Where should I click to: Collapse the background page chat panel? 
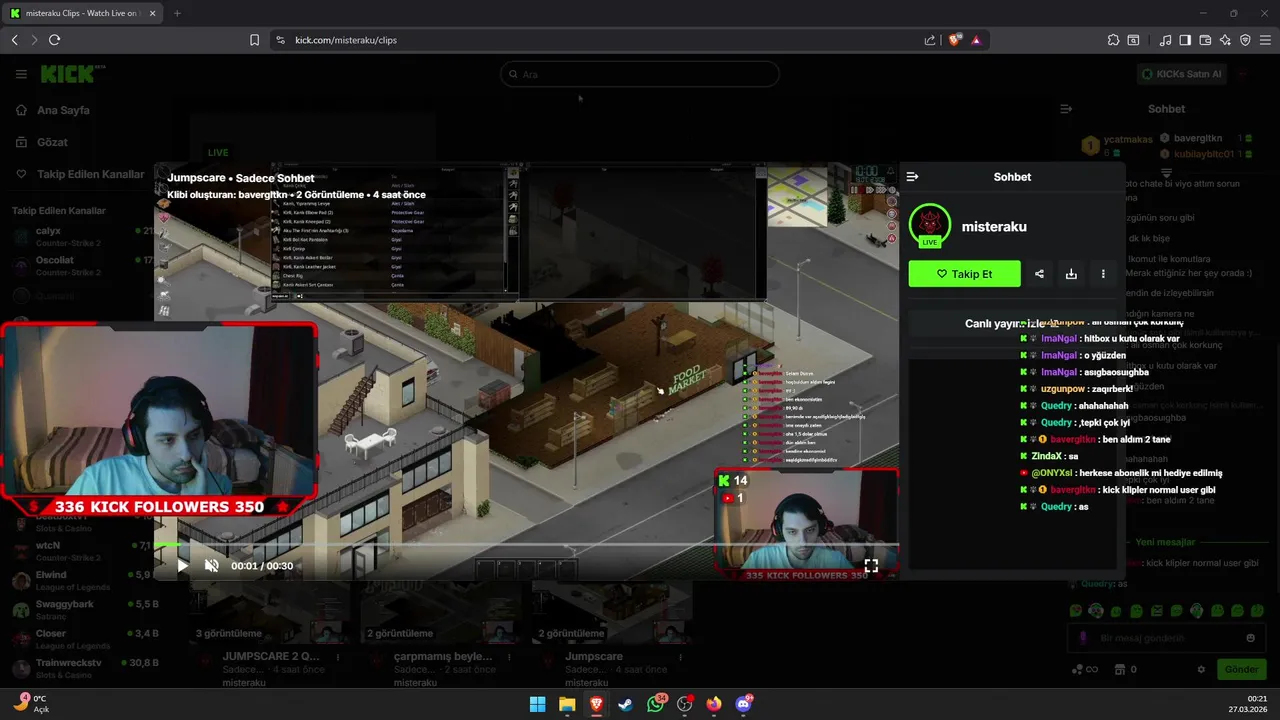[x=1066, y=109]
